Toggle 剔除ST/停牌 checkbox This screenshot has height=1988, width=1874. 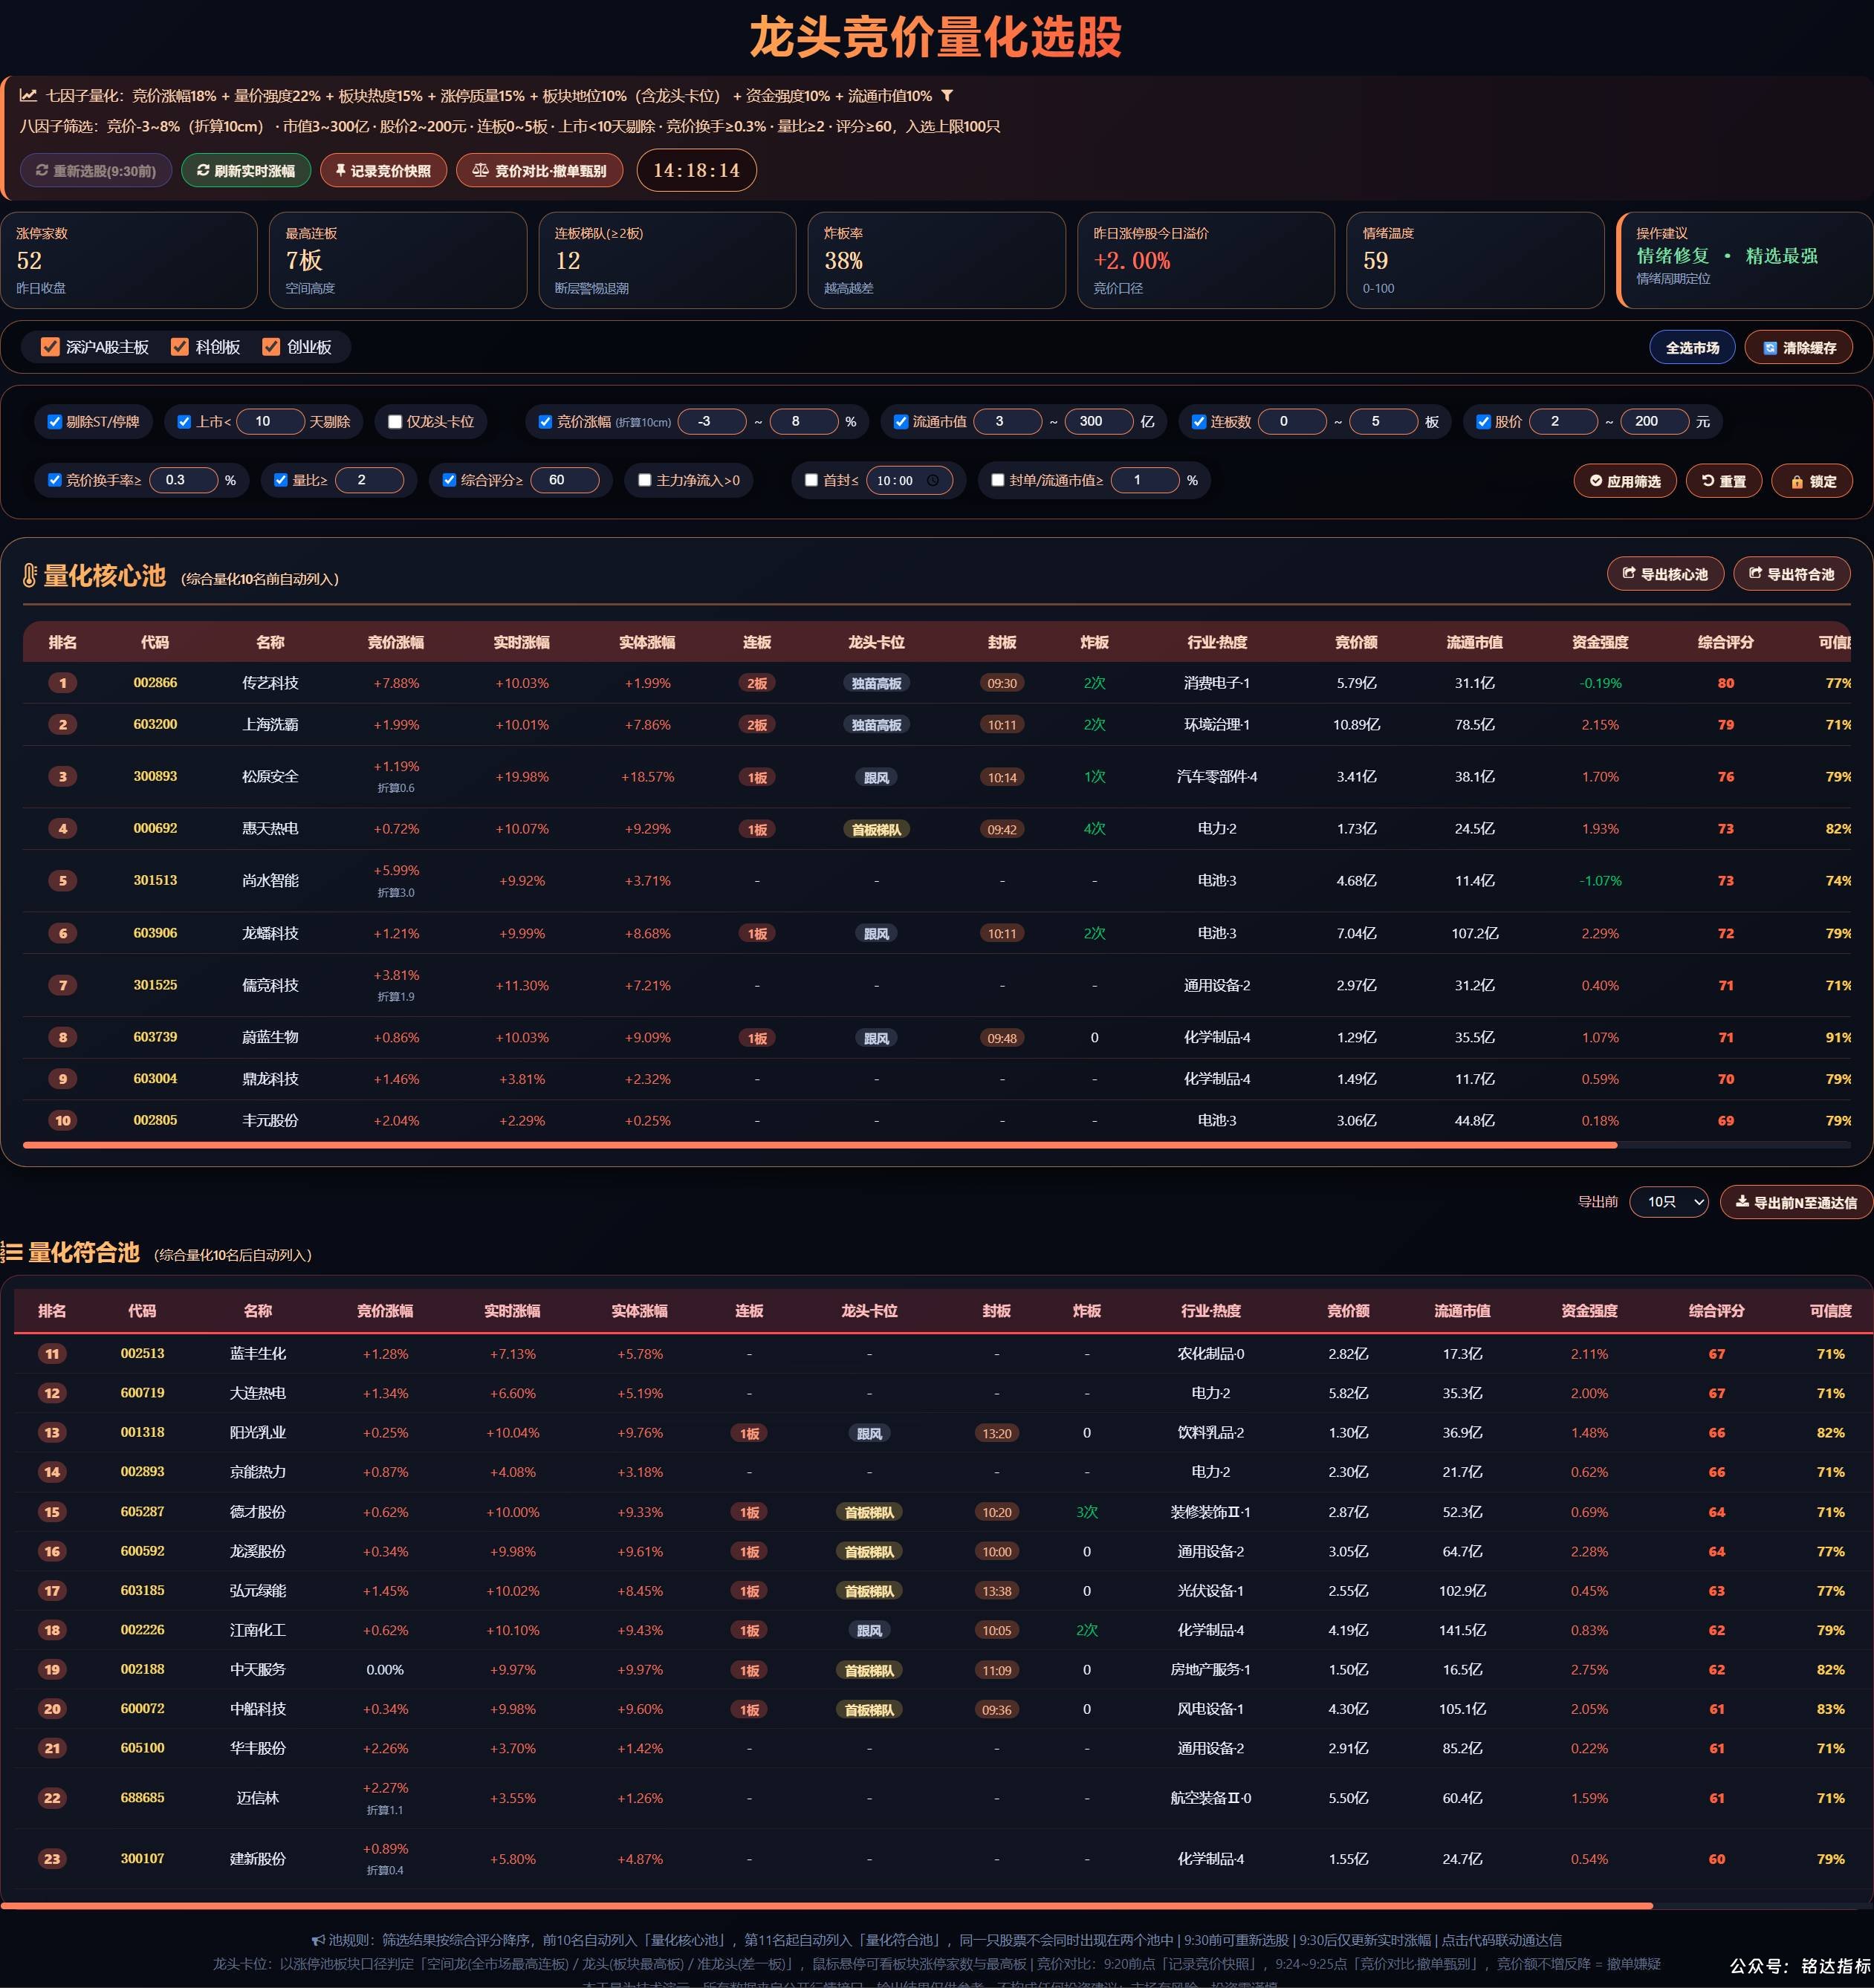coord(55,422)
